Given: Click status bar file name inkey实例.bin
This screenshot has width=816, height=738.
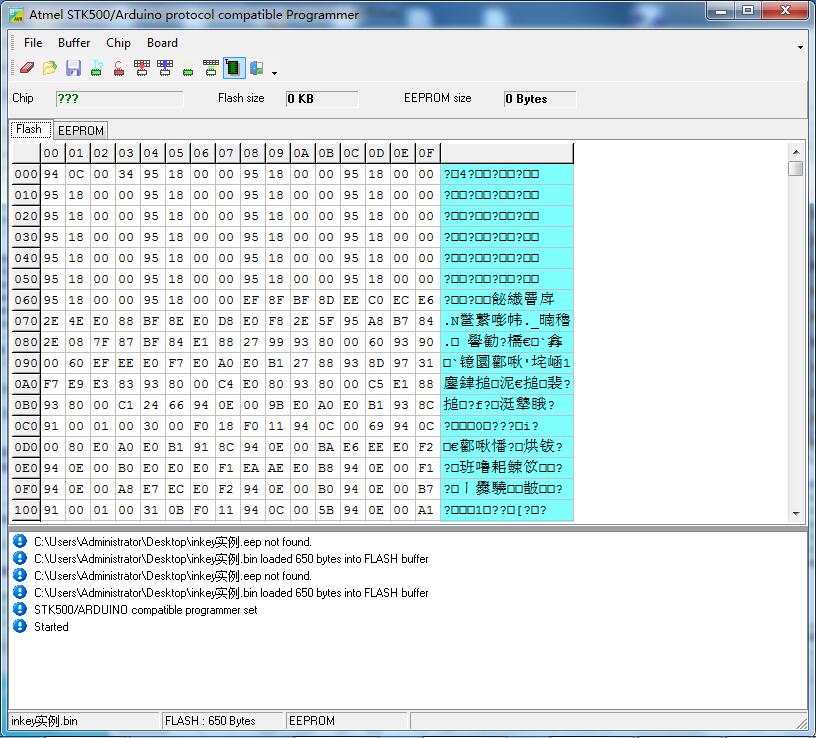Looking at the screenshot, I should point(45,721).
